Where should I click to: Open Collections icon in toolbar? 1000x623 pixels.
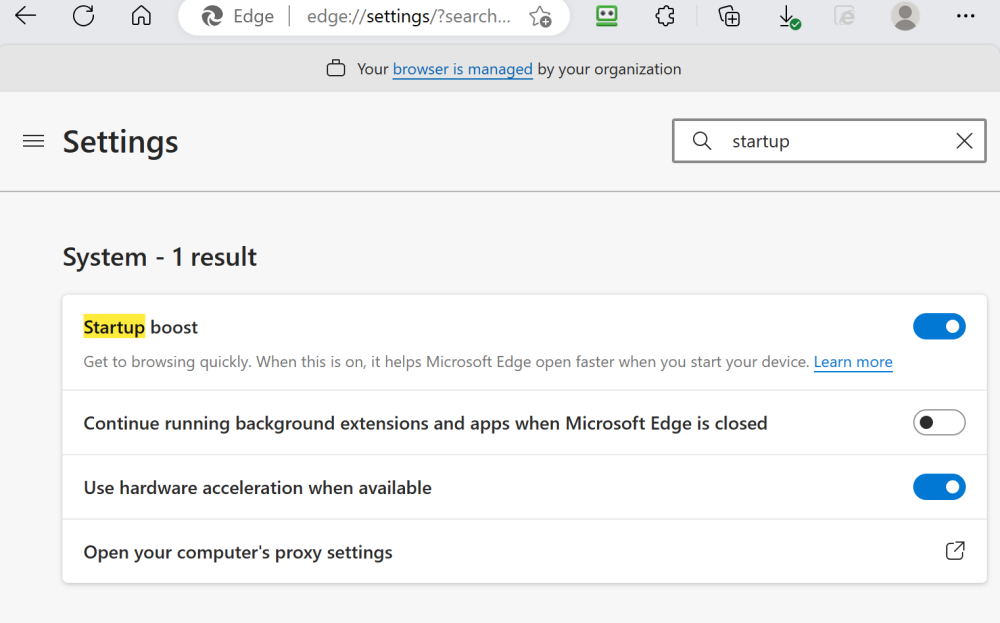pos(729,16)
